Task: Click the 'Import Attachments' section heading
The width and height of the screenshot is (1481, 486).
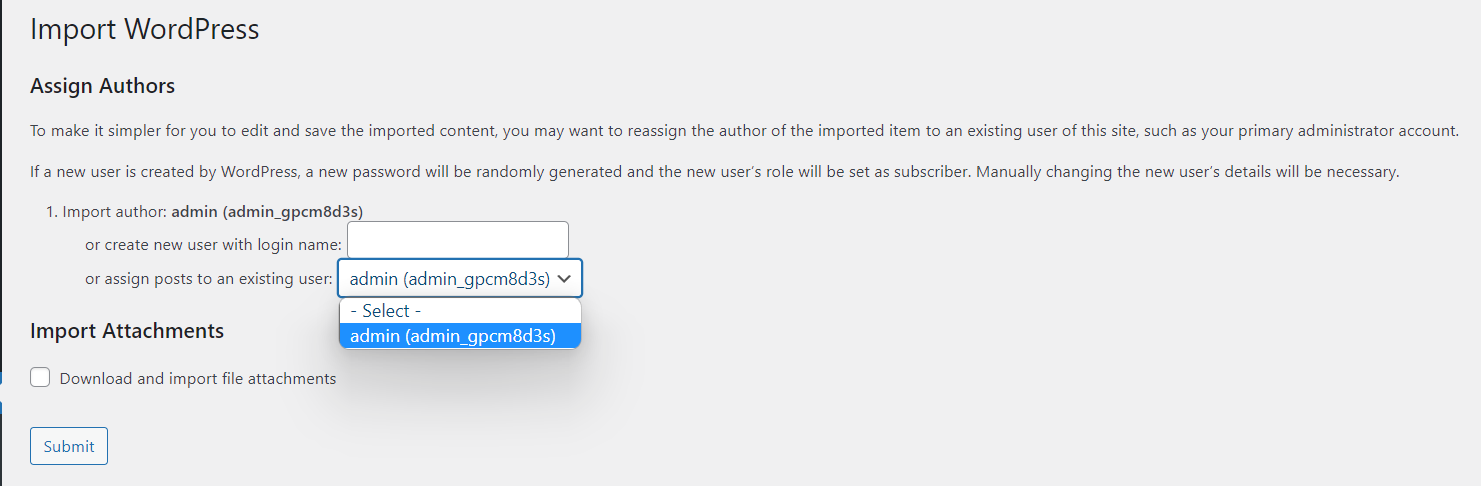Action: coord(127,331)
